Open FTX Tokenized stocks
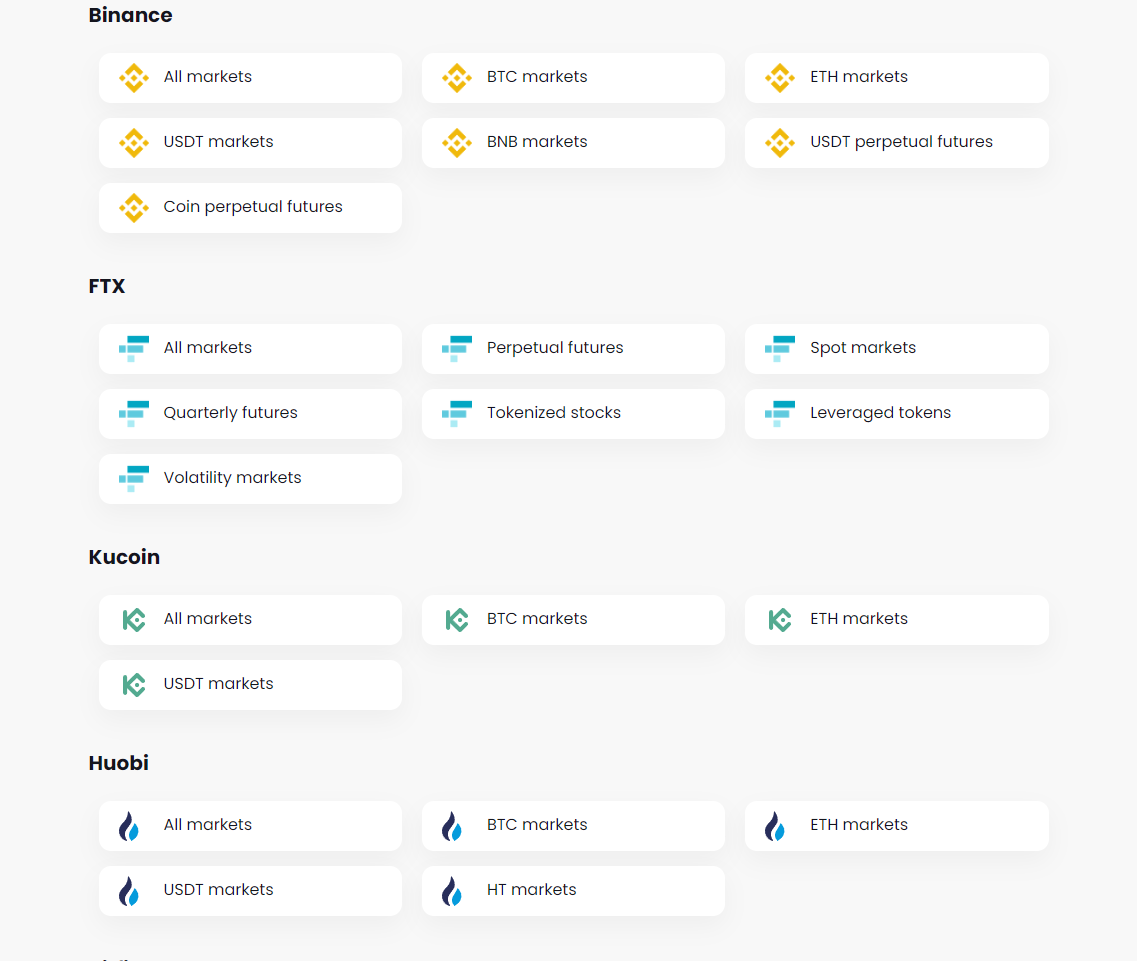 click(573, 413)
